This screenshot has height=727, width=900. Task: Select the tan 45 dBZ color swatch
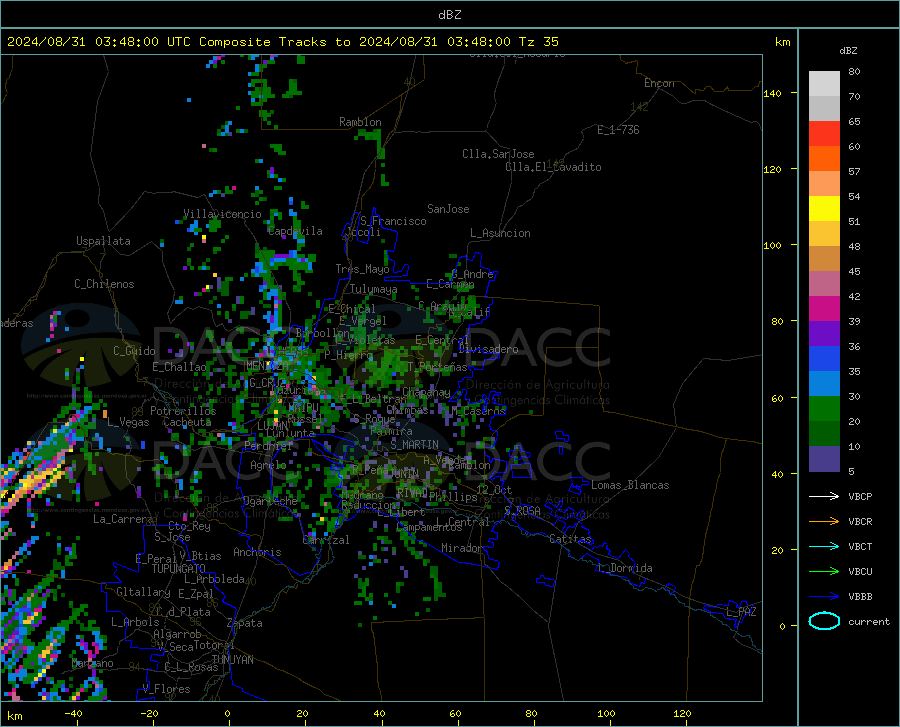[824, 259]
